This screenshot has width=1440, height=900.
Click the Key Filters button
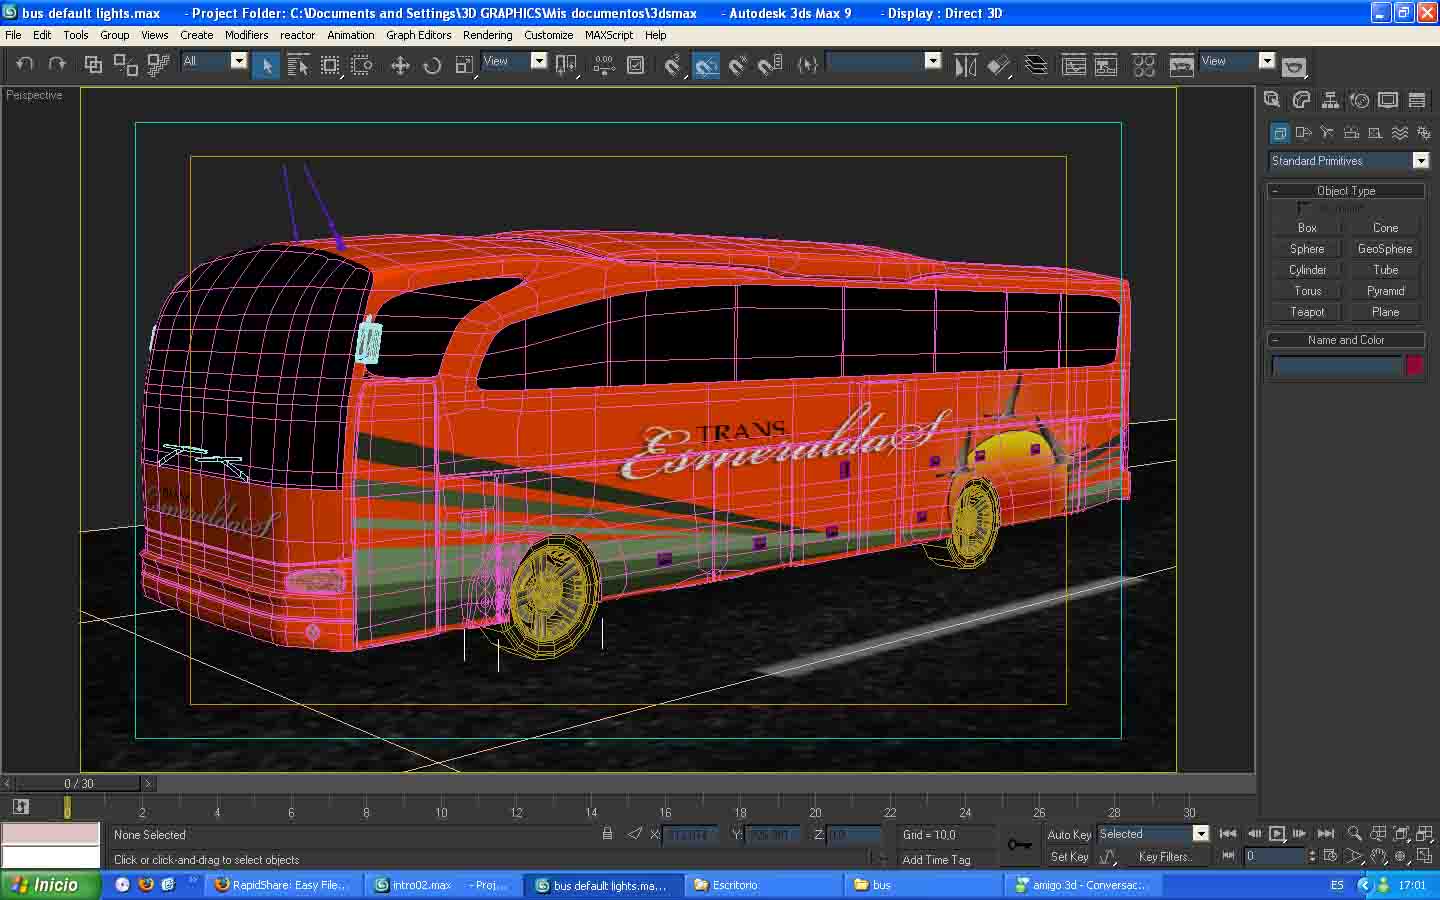[x=1164, y=857]
